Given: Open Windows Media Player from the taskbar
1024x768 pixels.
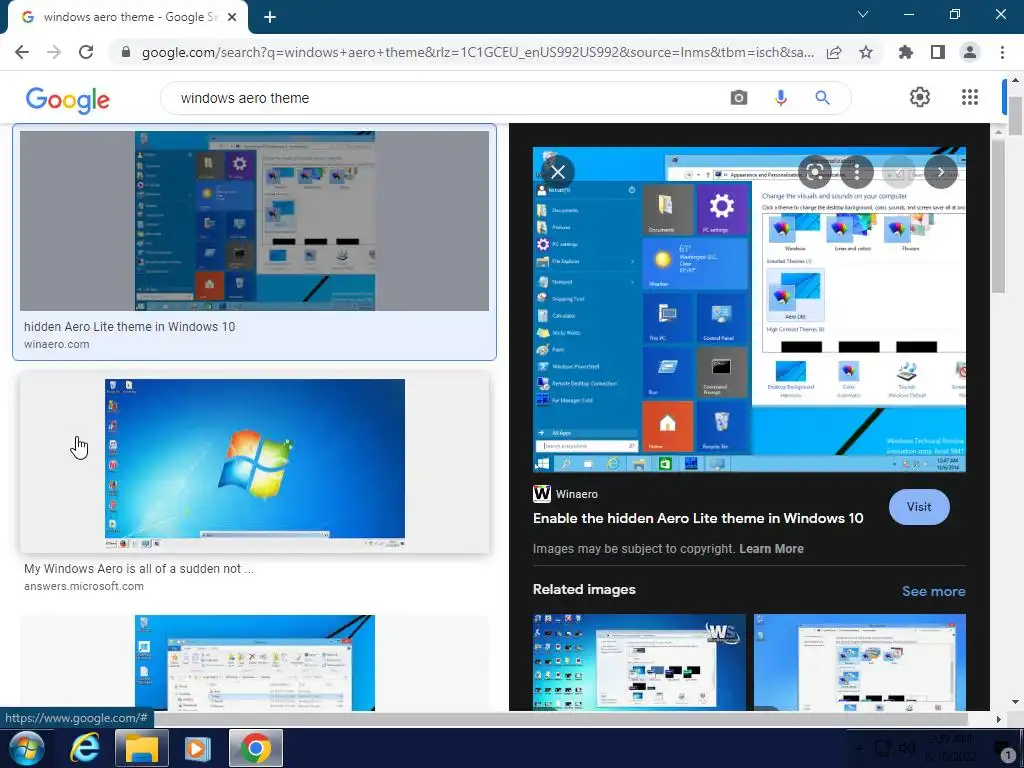Looking at the screenshot, I should [198, 748].
